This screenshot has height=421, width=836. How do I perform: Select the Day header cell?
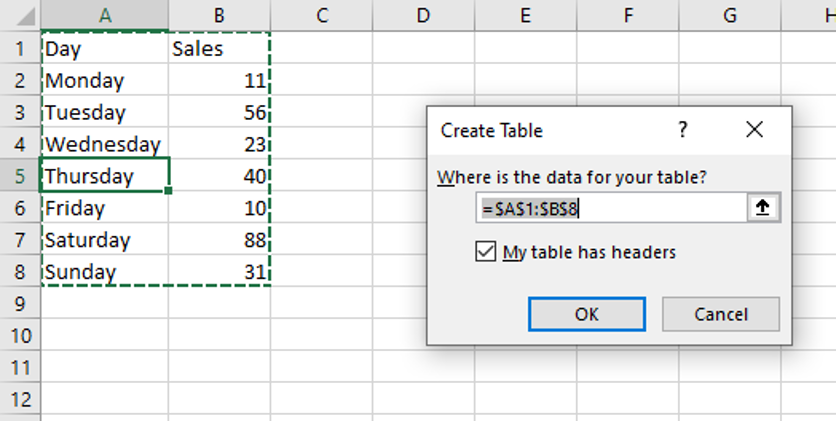tap(105, 48)
